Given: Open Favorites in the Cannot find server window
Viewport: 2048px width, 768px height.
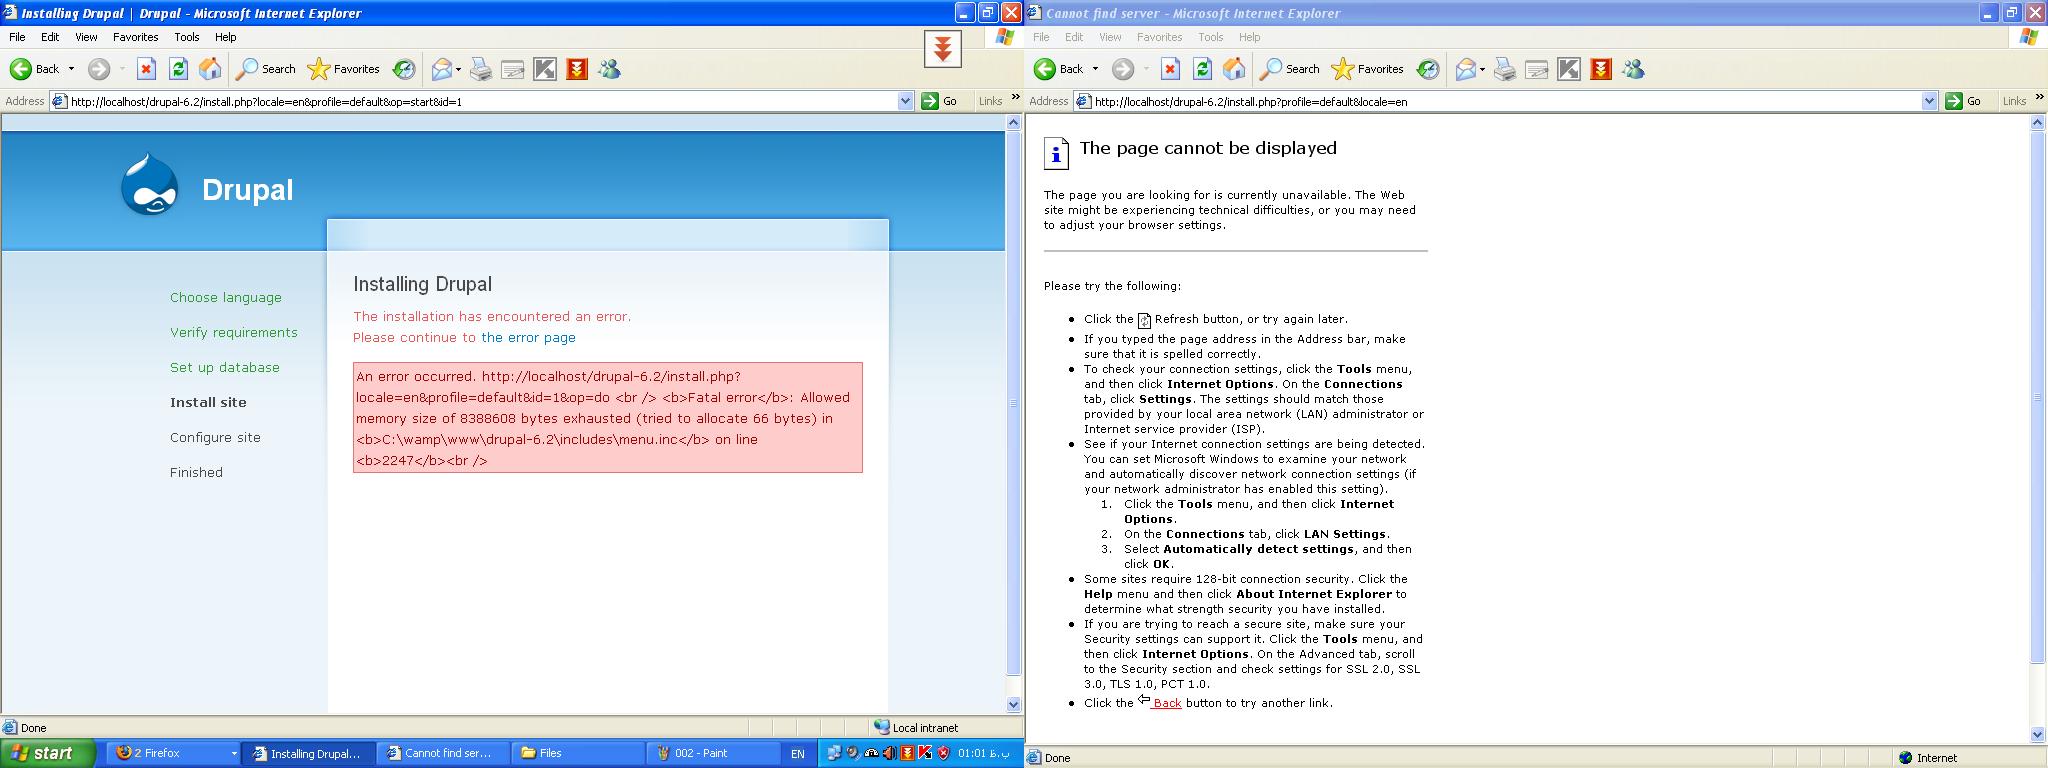Looking at the screenshot, I should click(x=1368, y=69).
